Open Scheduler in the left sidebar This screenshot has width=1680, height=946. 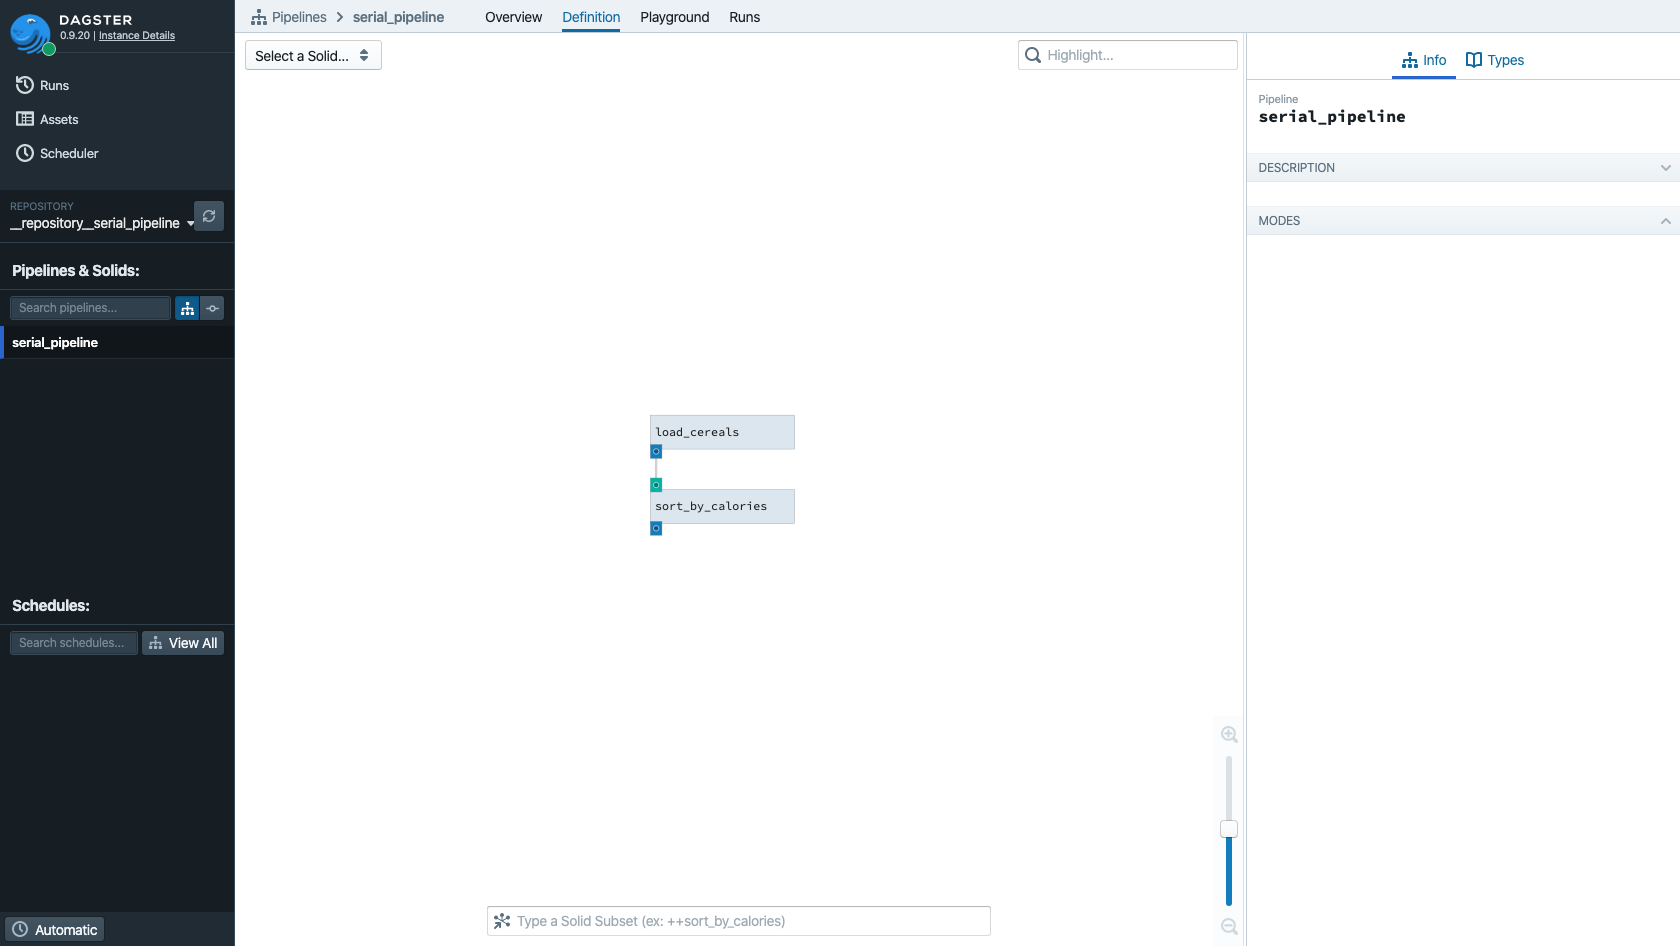coord(57,153)
